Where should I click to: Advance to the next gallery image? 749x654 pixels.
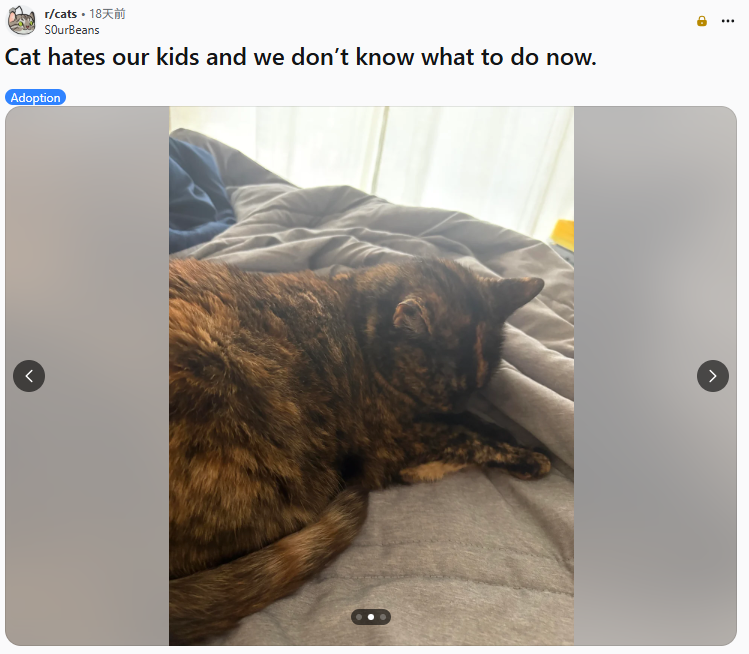click(713, 376)
